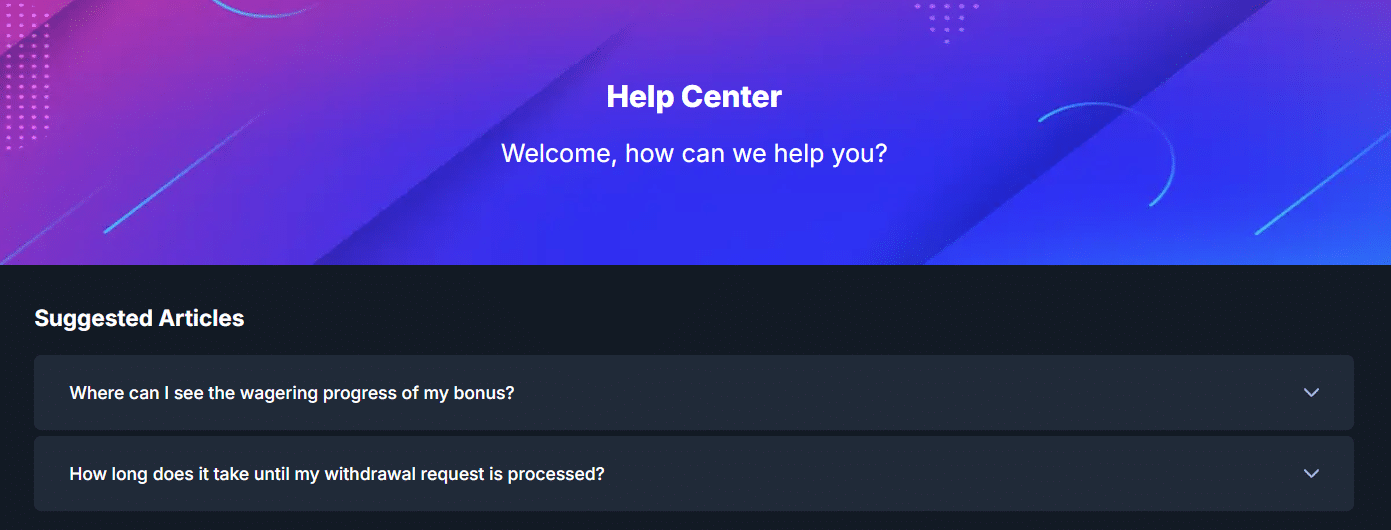Expand the wagering progress article chevron
The image size is (1391, 530).
1311,393
